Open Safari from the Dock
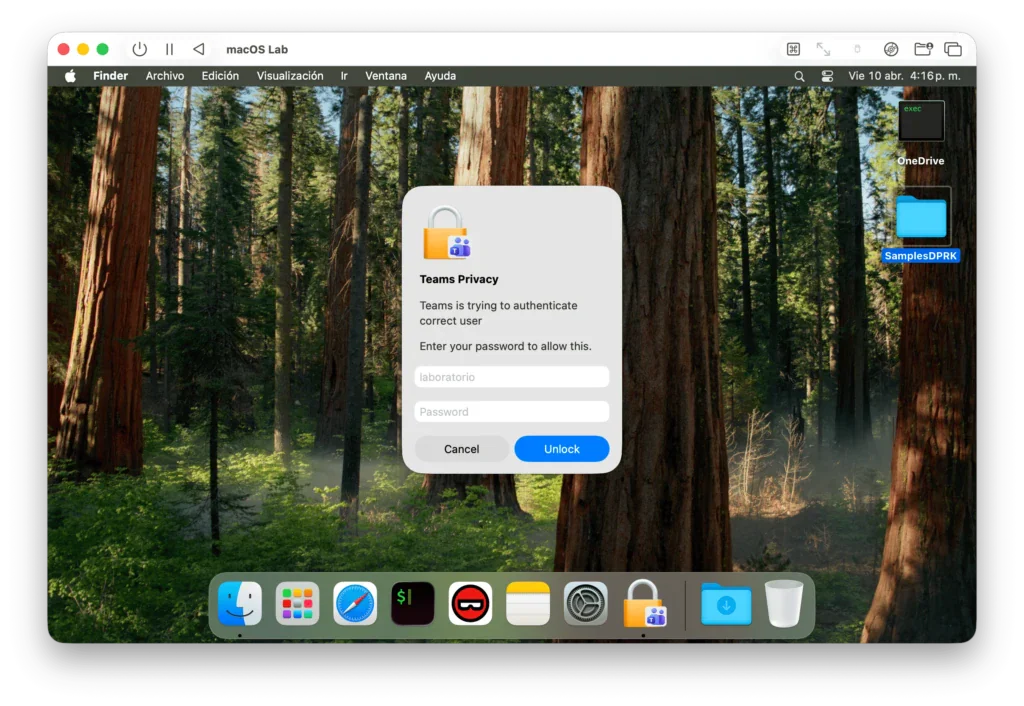Viewport: 1024px width, 706px height. (355, 604)
